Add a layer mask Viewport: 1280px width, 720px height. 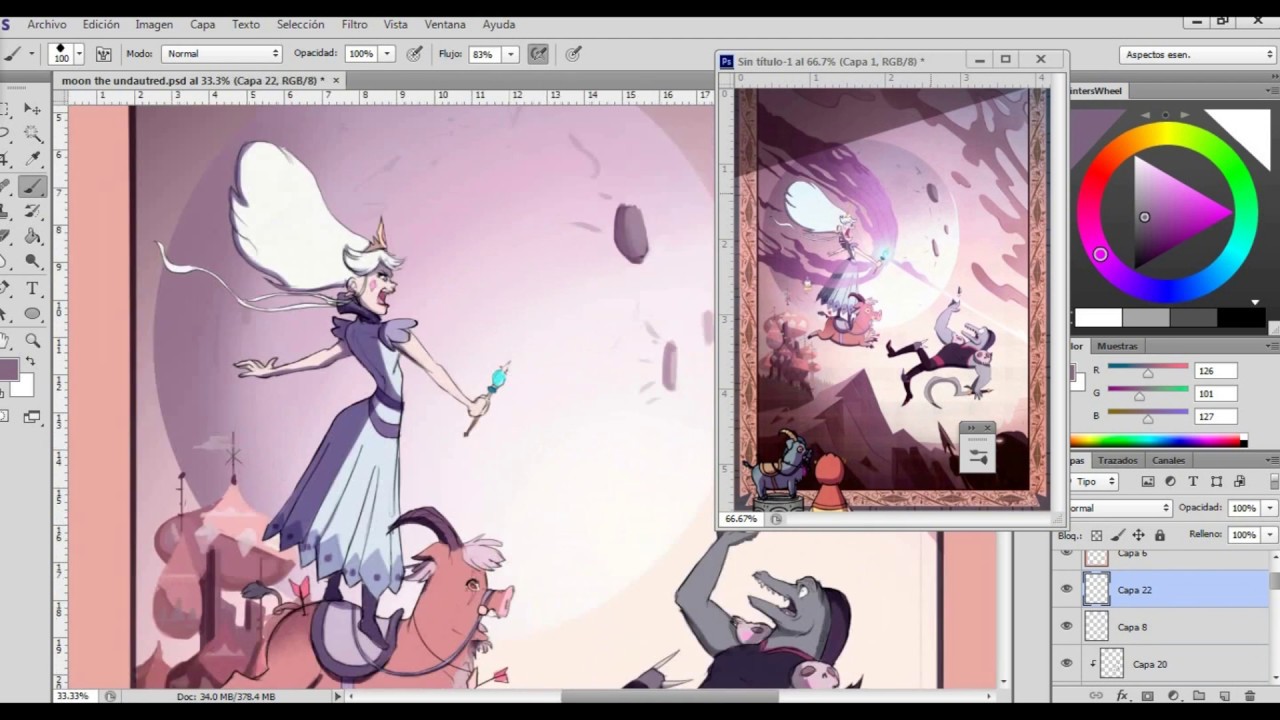tap(1148, 695)
